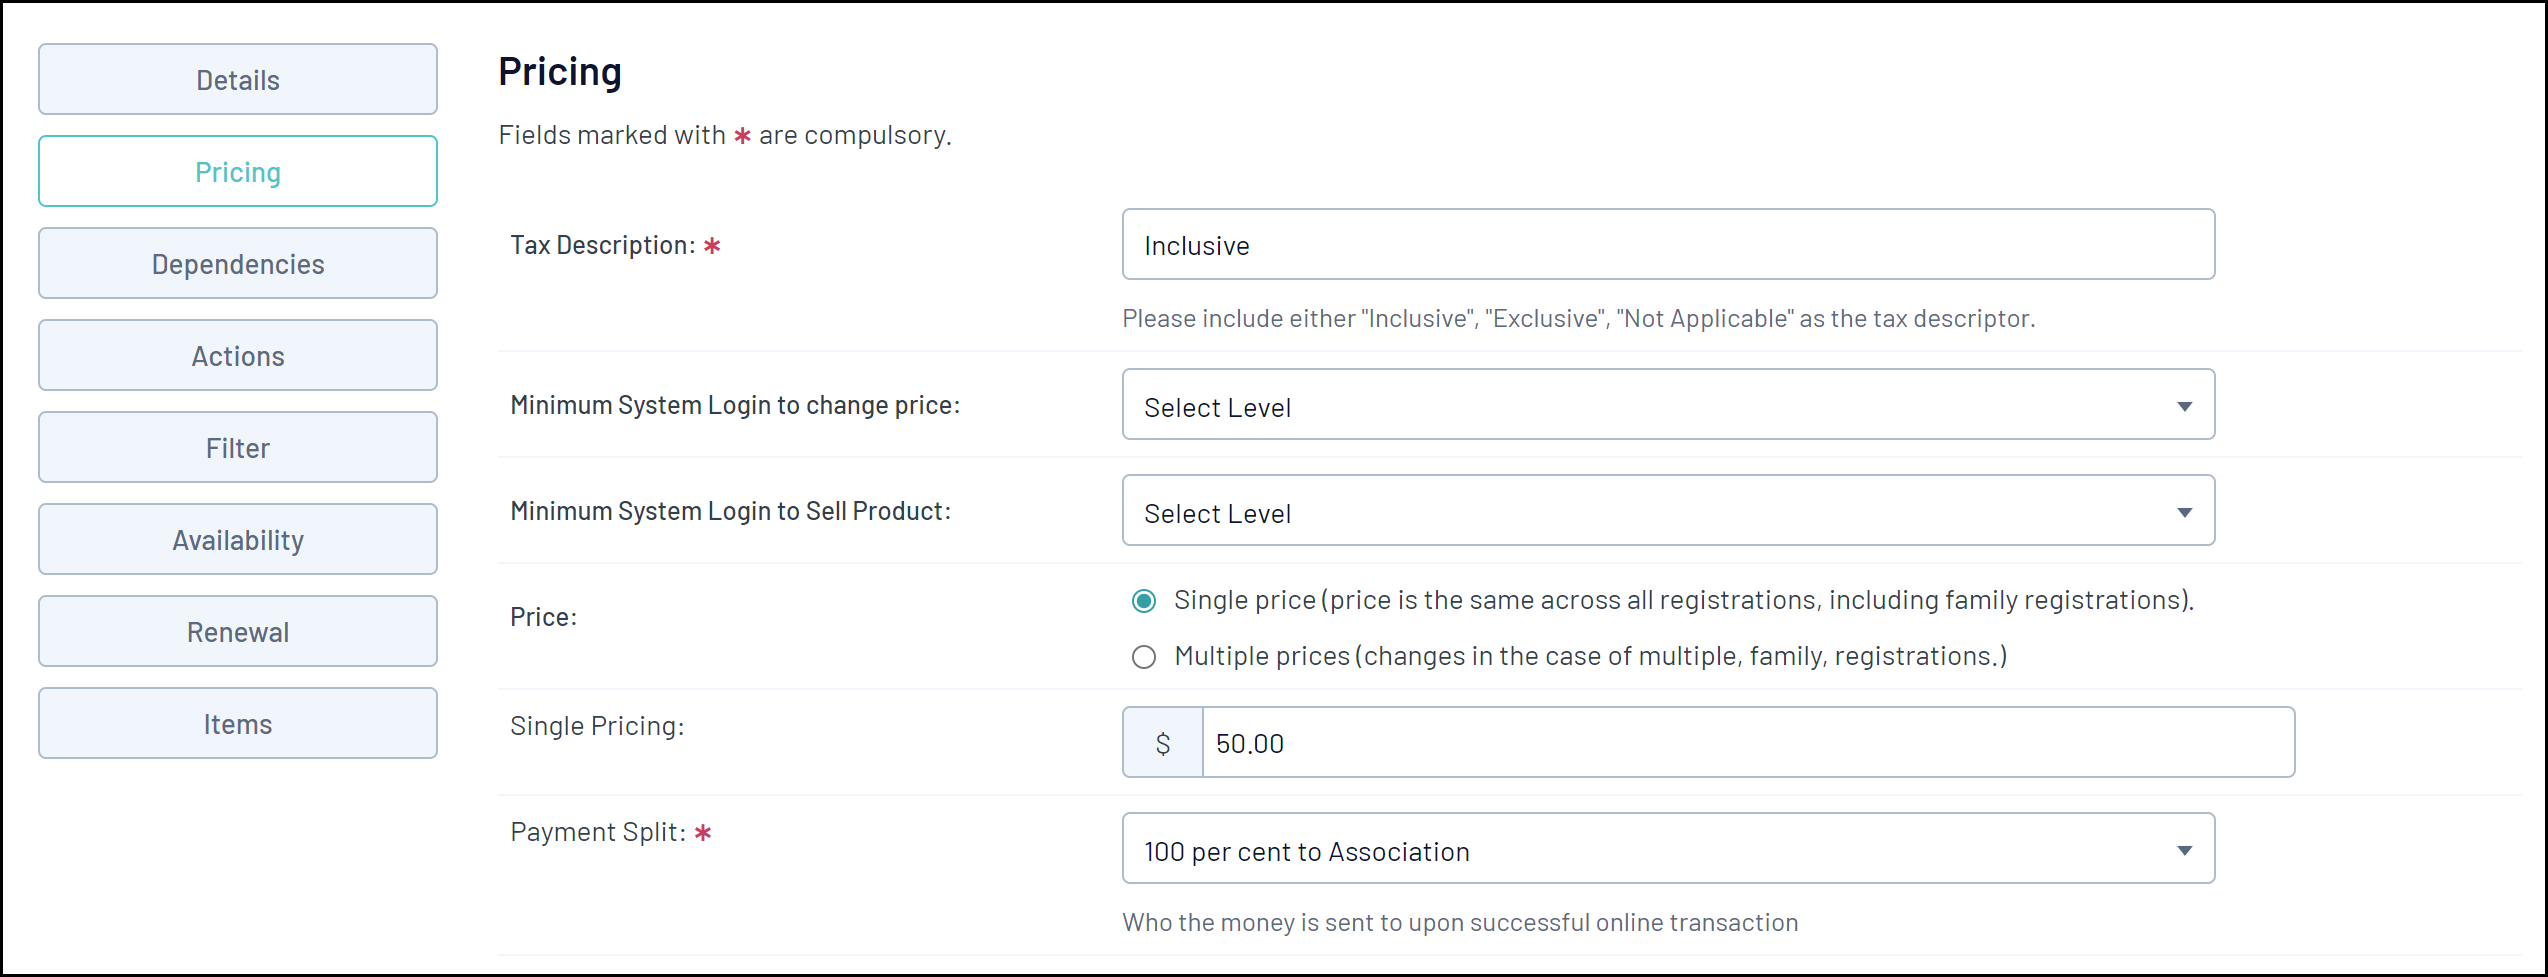2548x977 pixels.
Task: Select the Pricing tab in sidebar
Action: [238, 172]
